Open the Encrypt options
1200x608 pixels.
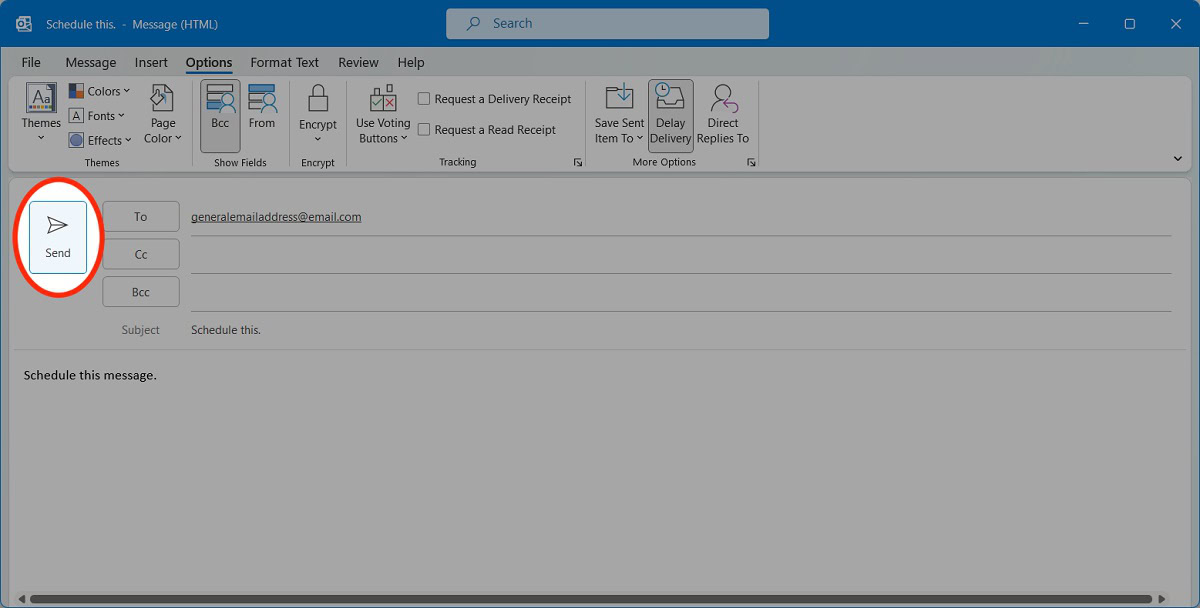coord(318,112)
